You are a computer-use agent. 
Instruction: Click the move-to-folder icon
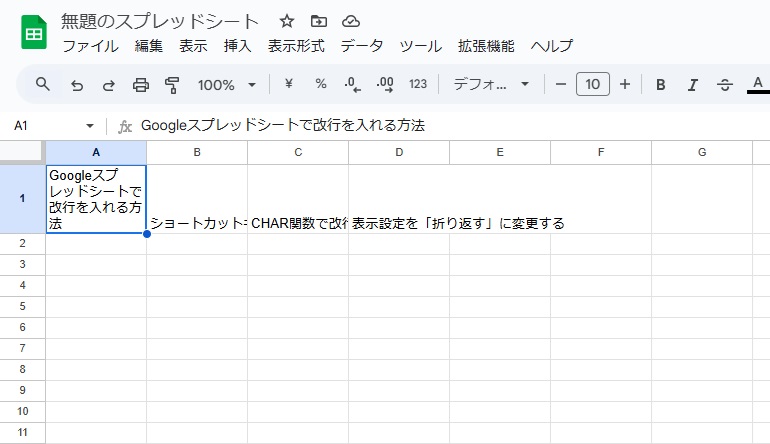(x=319, y=21)
